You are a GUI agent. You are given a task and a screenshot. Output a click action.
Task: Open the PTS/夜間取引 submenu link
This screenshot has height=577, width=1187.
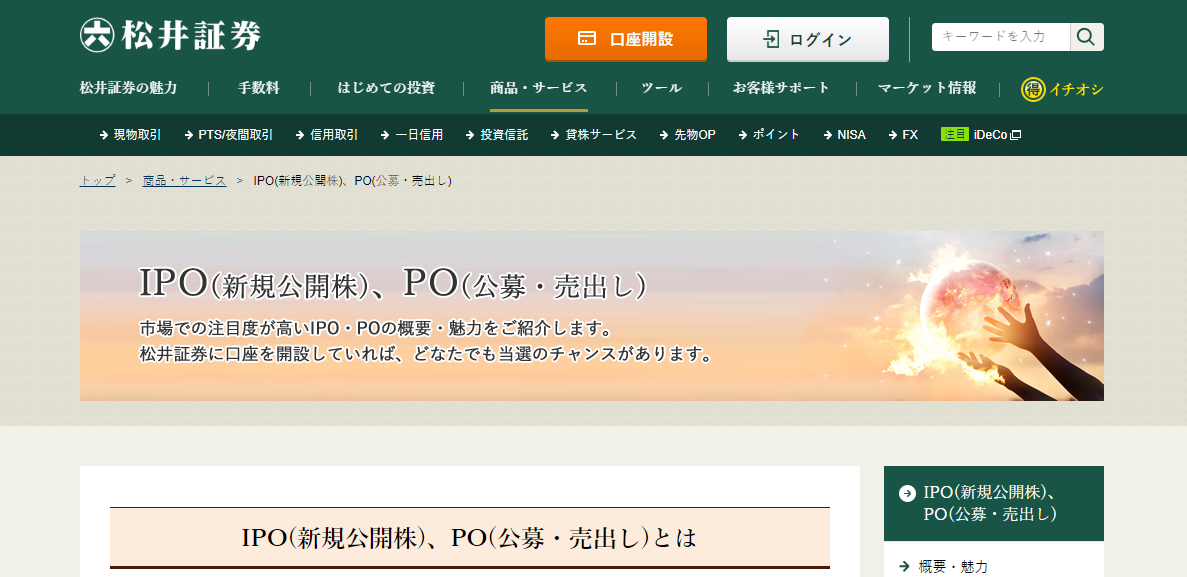pos(234,135)
